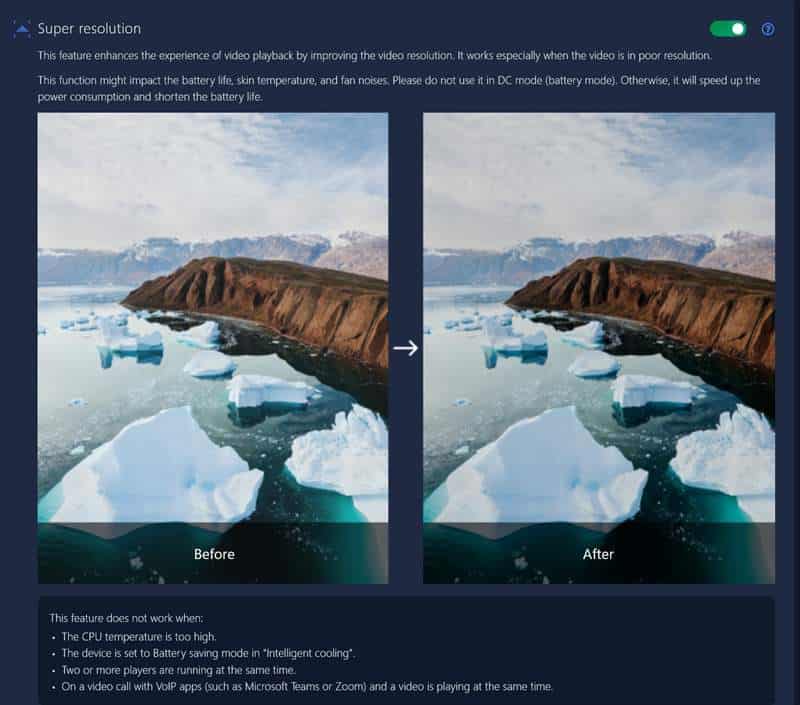Open the After preview image
Screen dimensions: 800x705
click(599, 317)
